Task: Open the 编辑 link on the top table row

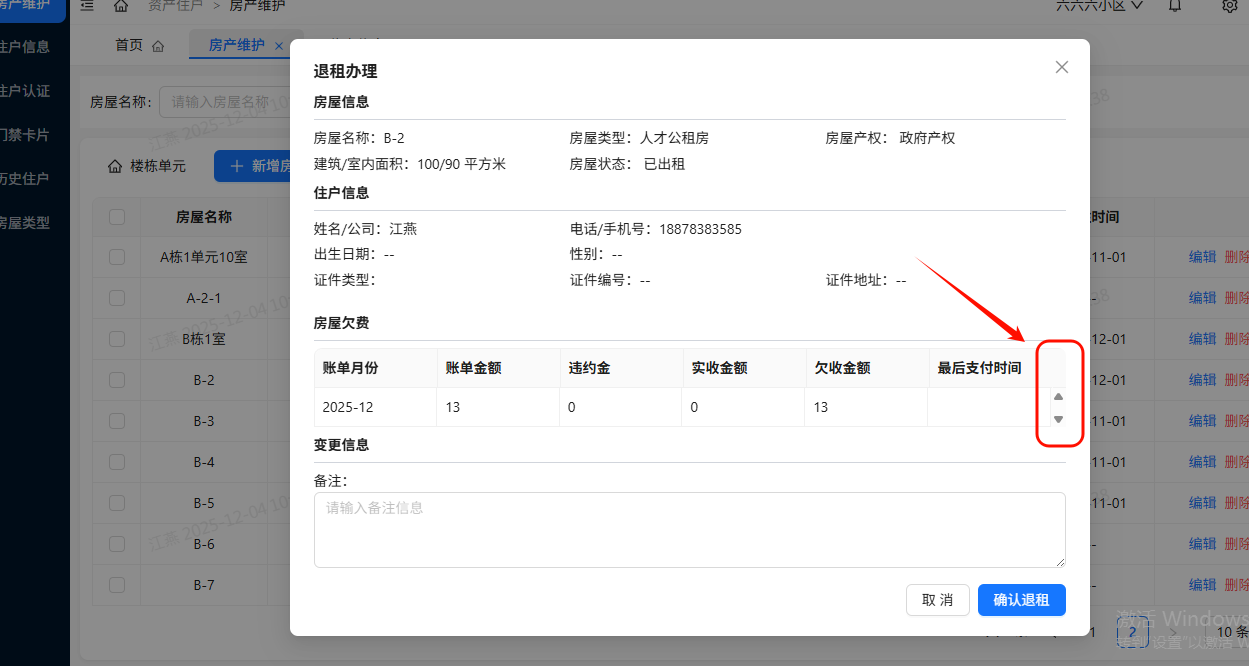Action: (x=1200, y=257)
